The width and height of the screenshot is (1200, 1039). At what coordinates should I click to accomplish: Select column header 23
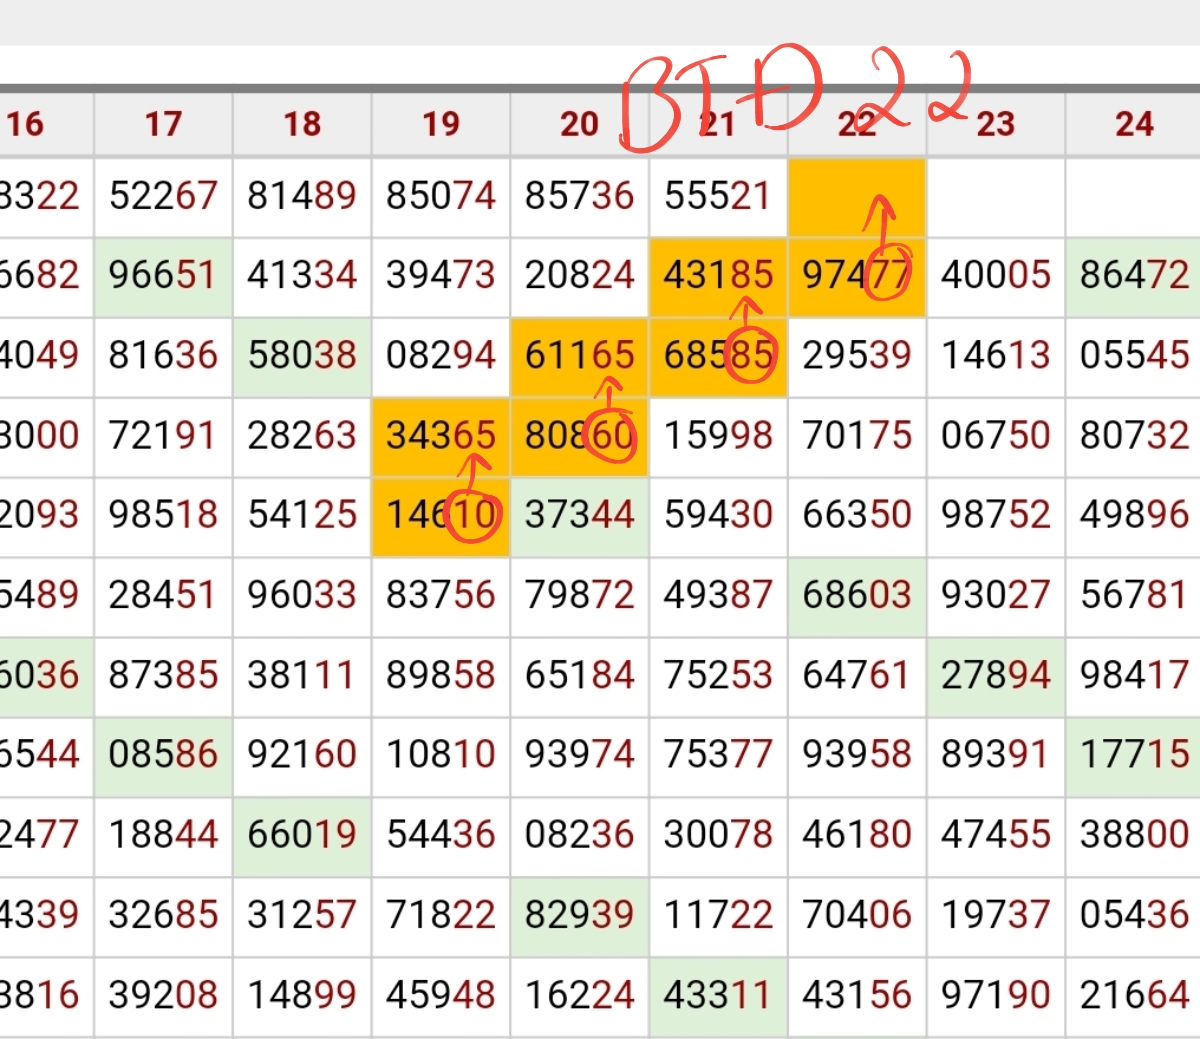[996, 125]
